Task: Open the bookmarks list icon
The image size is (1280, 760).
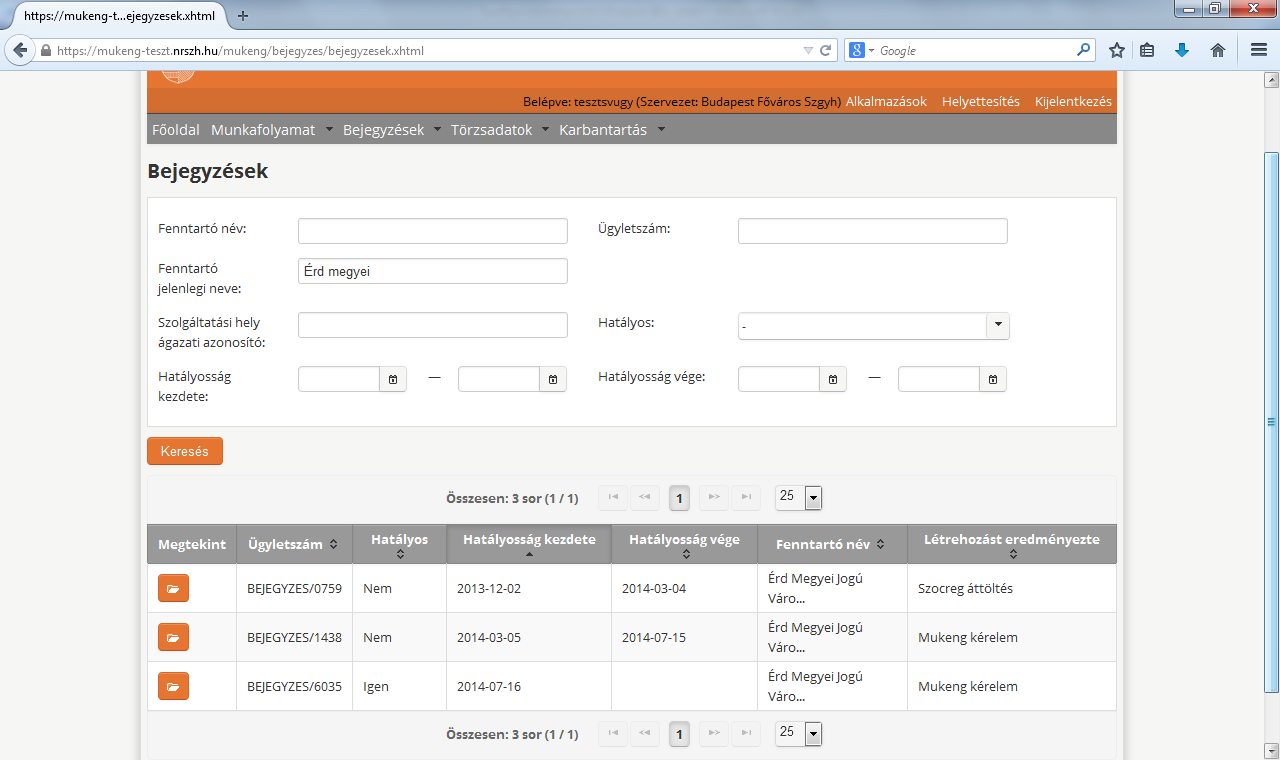Action: click(1148, 50)
